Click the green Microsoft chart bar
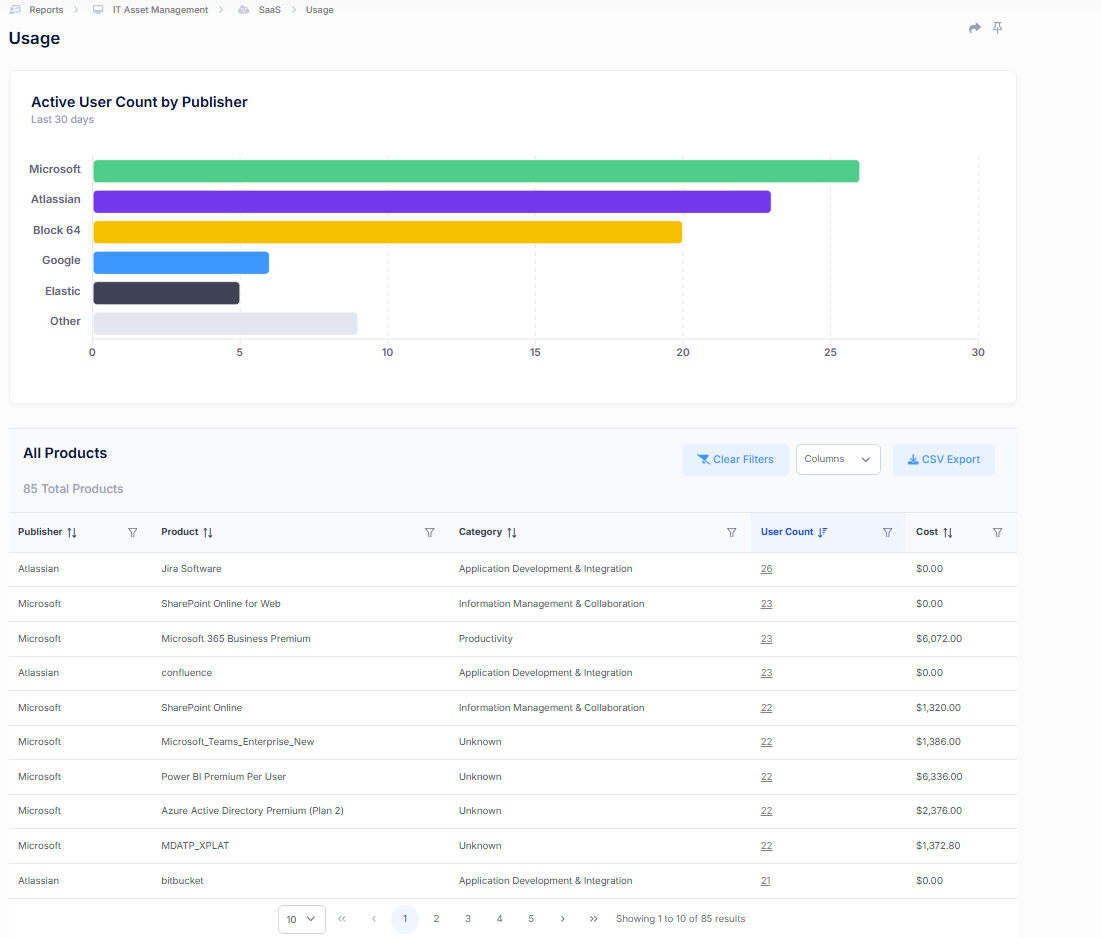This screenshot has height=938, width=1101. [x=476, y=171]
